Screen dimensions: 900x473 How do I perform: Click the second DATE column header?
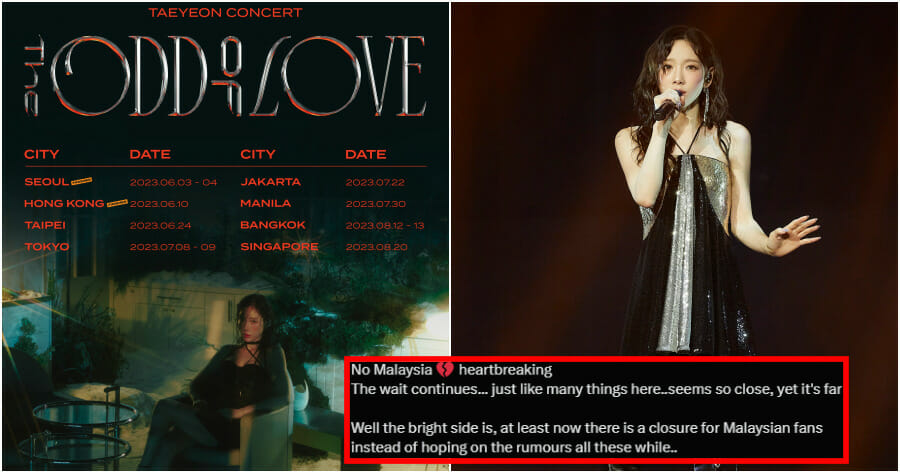pyautogui.click(x=366, y=154)
